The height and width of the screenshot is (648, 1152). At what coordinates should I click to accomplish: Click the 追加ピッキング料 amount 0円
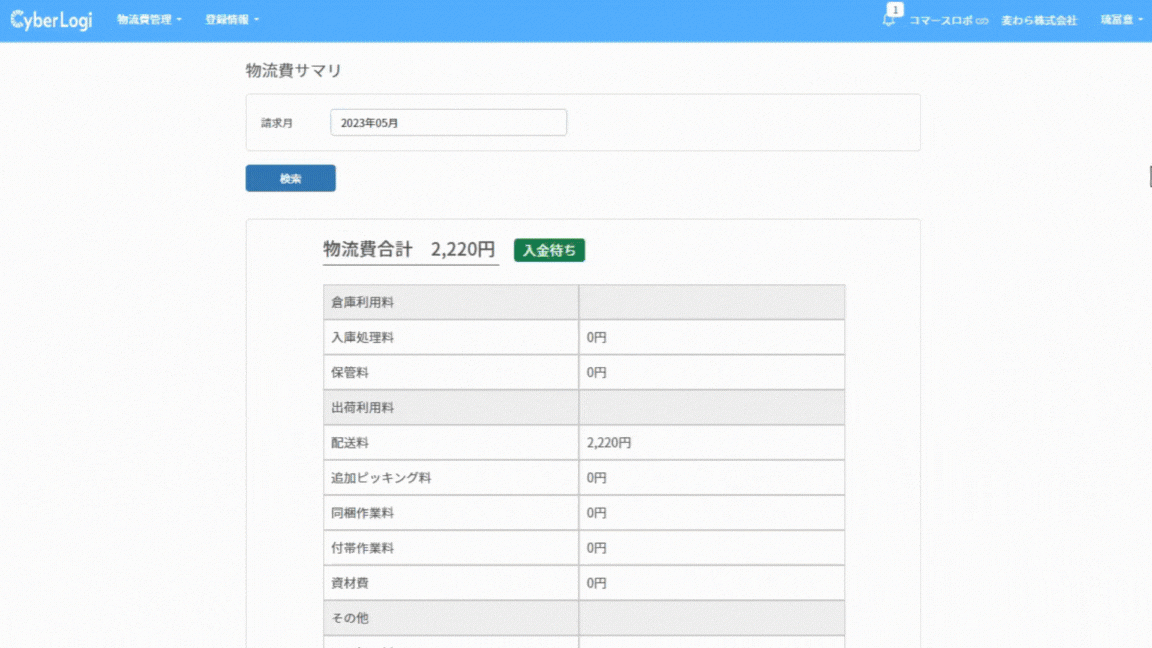point(597,478)
